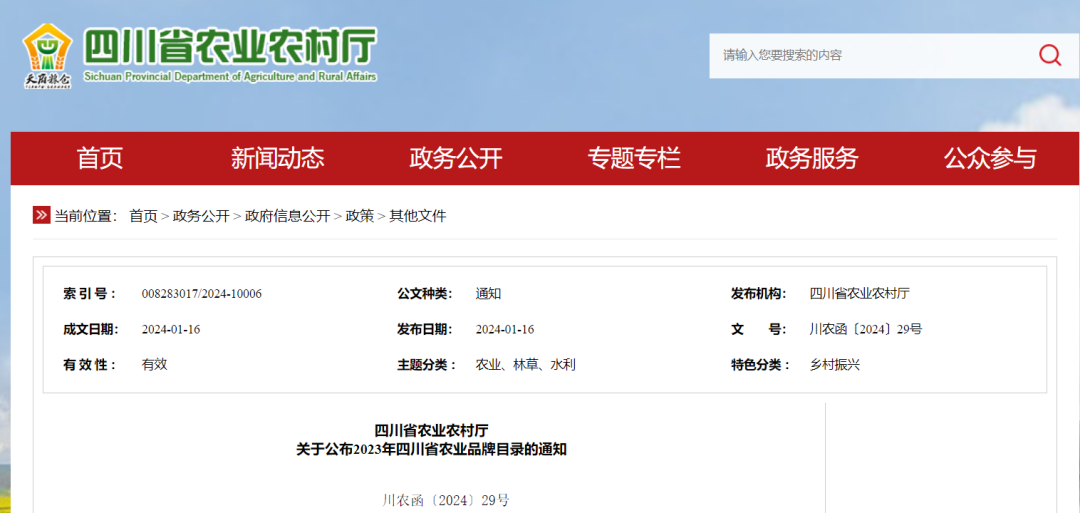The width and height of the screenshot is (1080, 513).
Task: Open the 新闻动态 navigation menu
Action: pyautogui.click(x=278, y=158)
